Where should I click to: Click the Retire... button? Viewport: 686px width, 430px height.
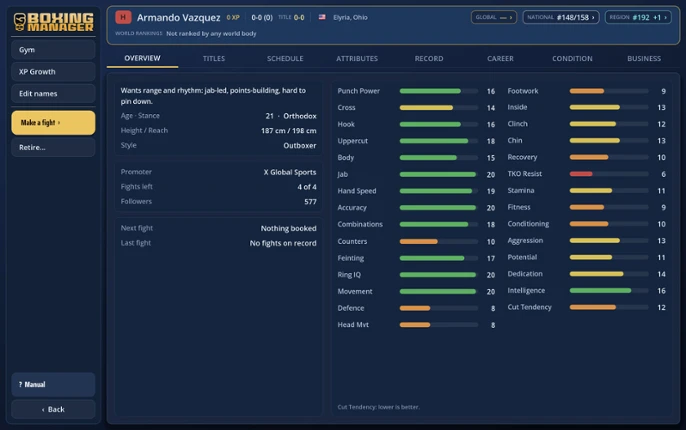(x=53, y=147)
